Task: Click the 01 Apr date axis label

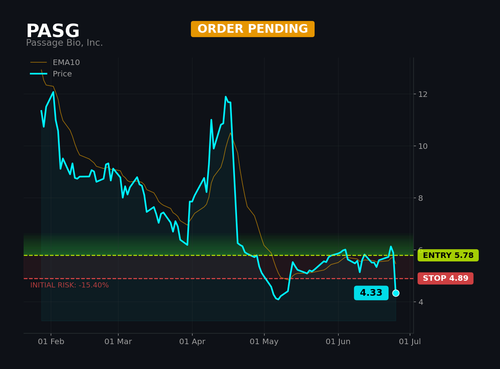Action: point(192,342)
